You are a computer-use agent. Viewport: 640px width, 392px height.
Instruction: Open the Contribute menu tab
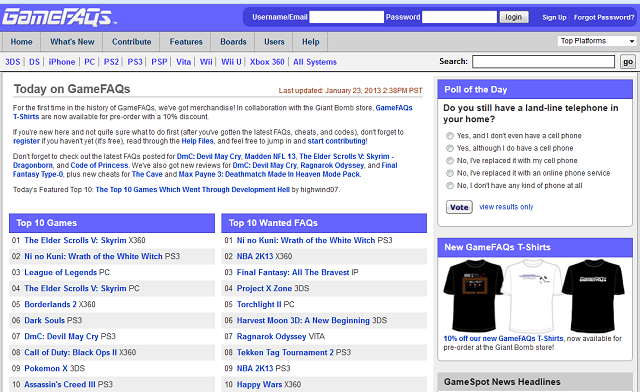click(x=131, y=42)
